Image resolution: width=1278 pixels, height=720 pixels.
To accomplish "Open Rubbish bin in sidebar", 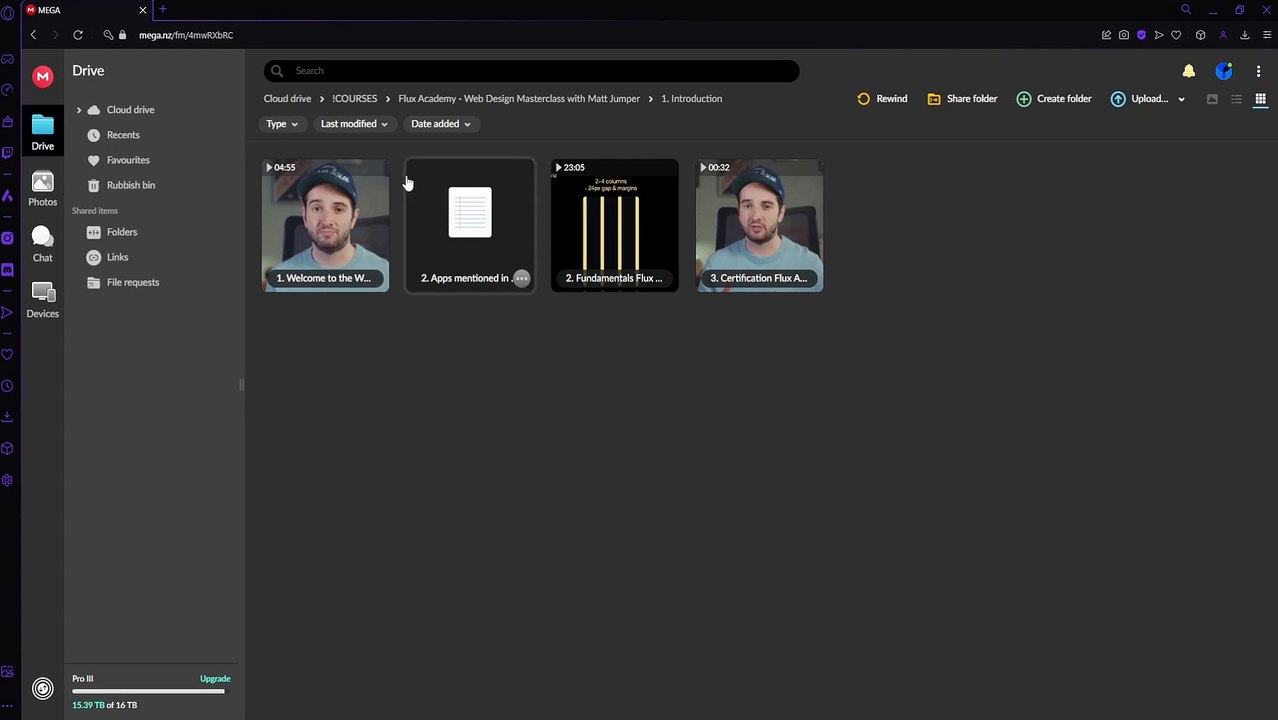I will (x=130, y=185).
